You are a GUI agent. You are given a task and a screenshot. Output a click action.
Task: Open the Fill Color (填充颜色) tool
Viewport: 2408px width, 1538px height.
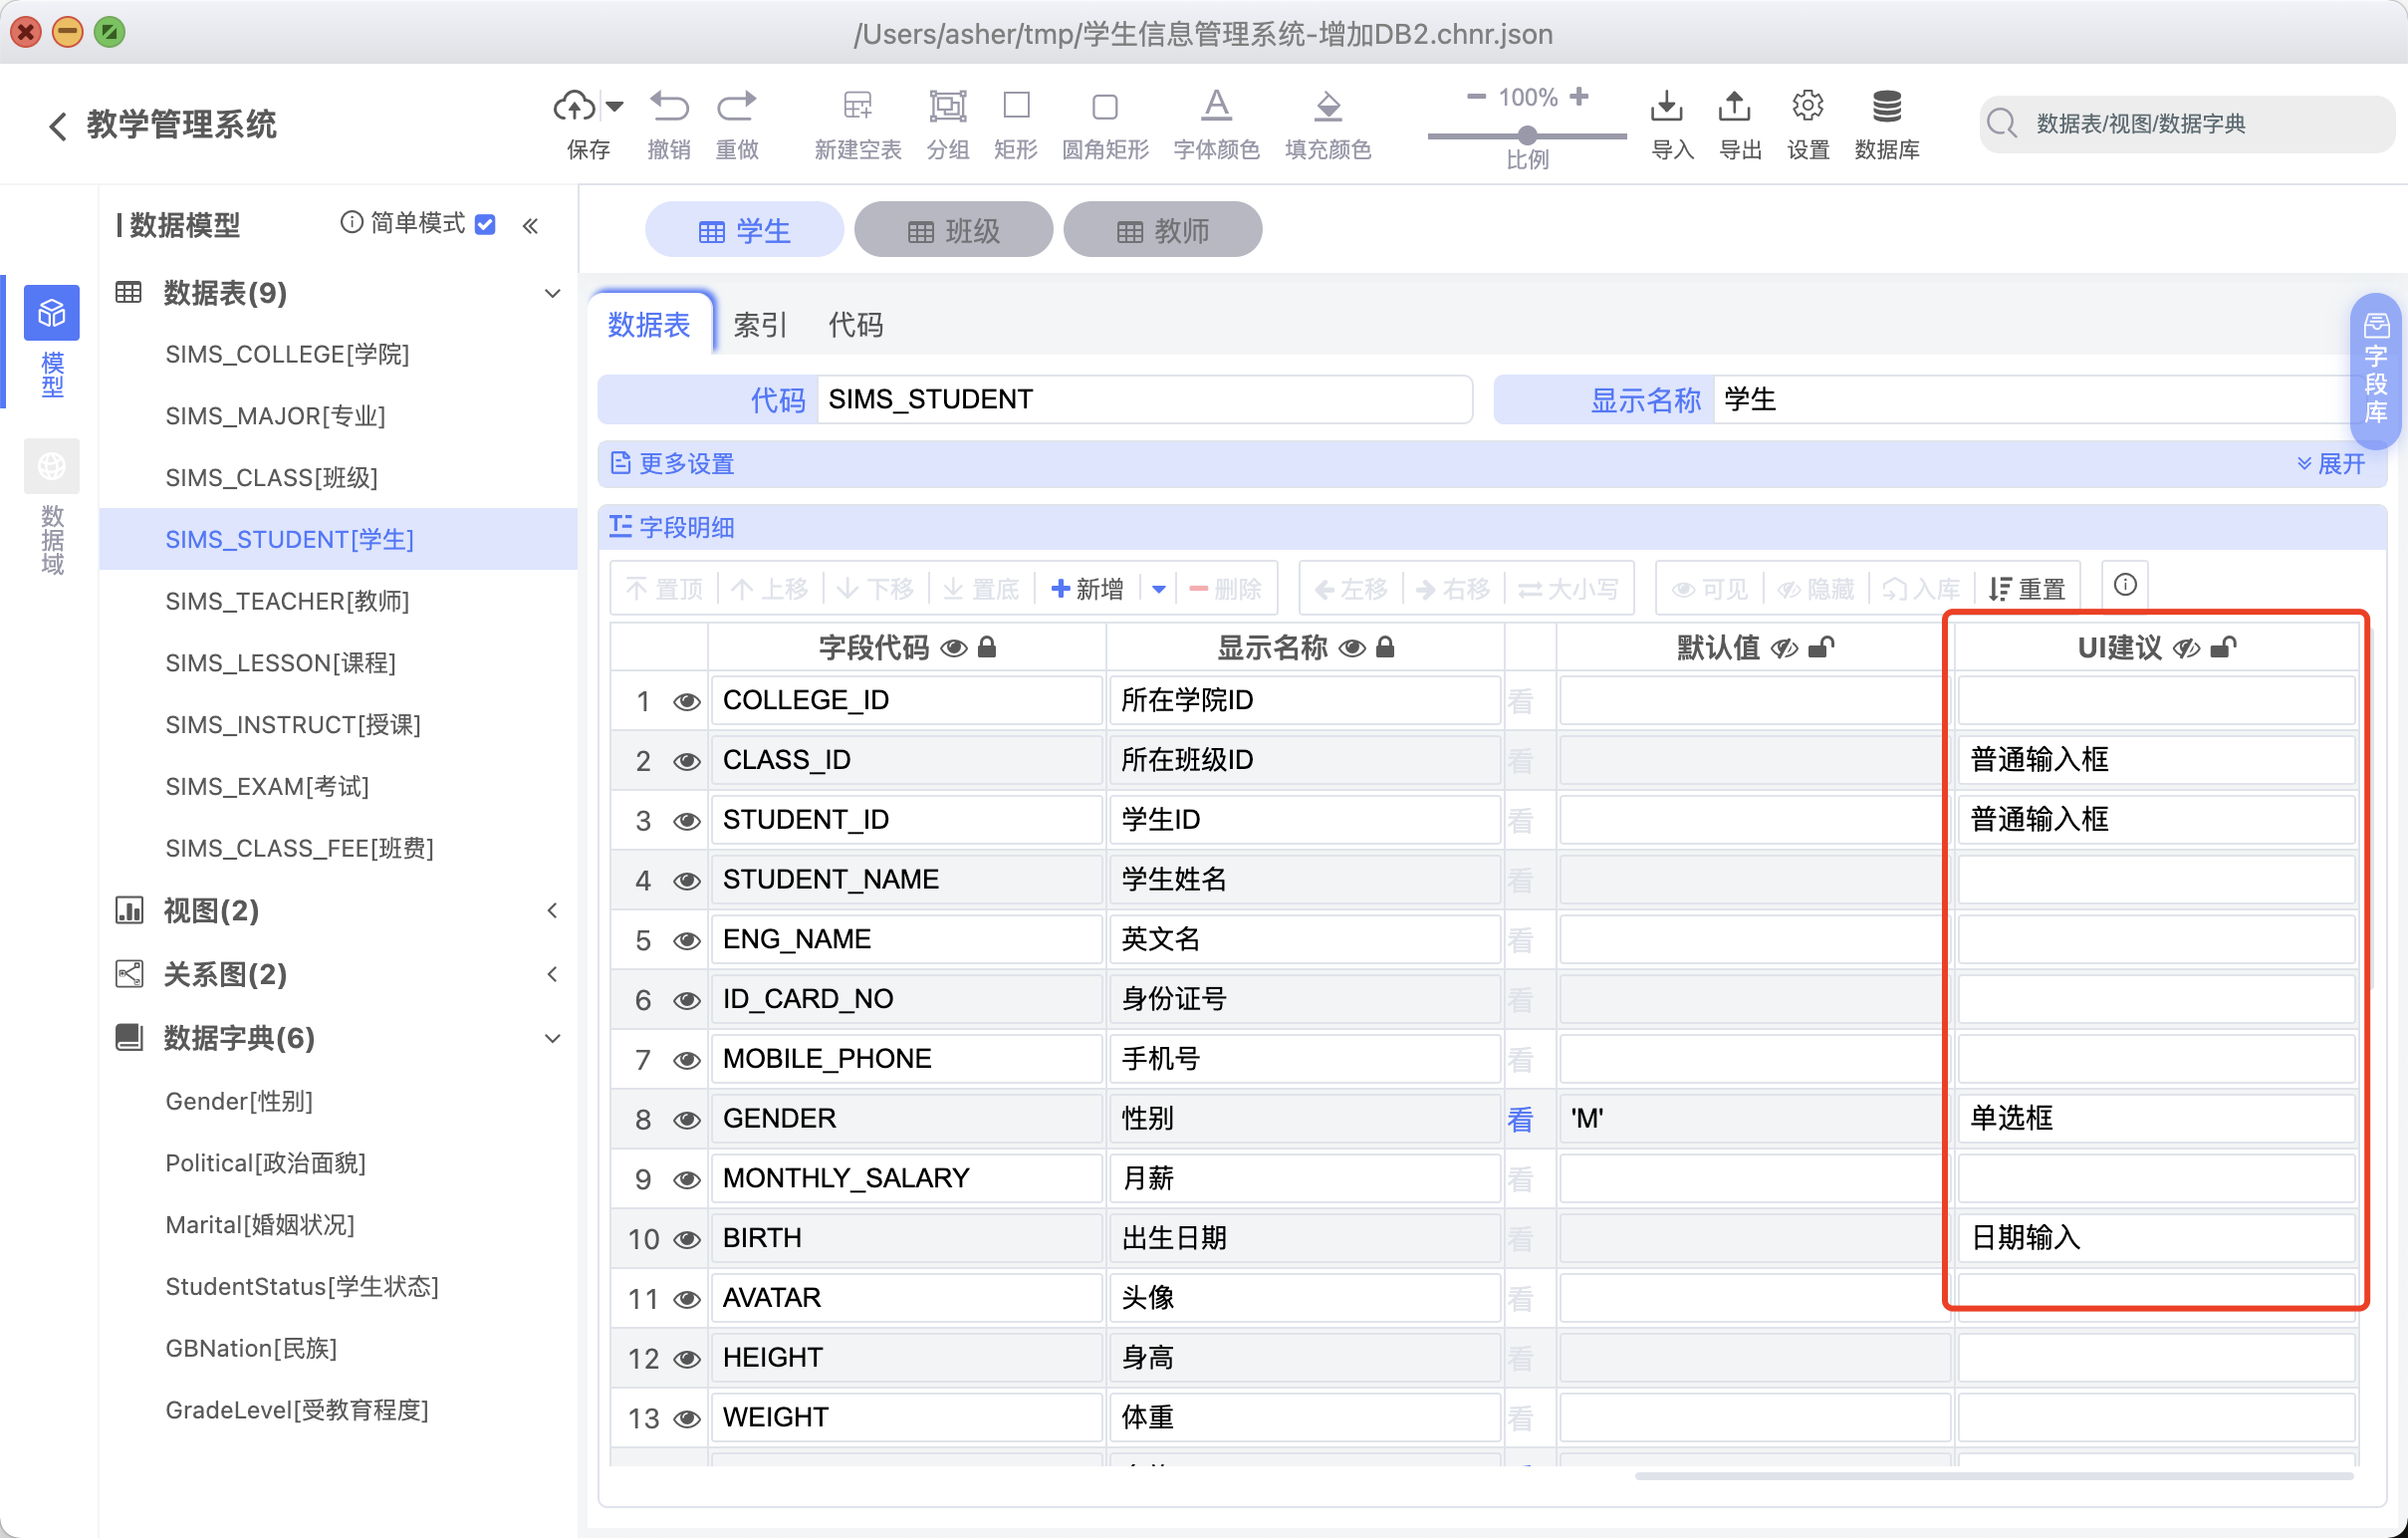tap(1328, 105)
